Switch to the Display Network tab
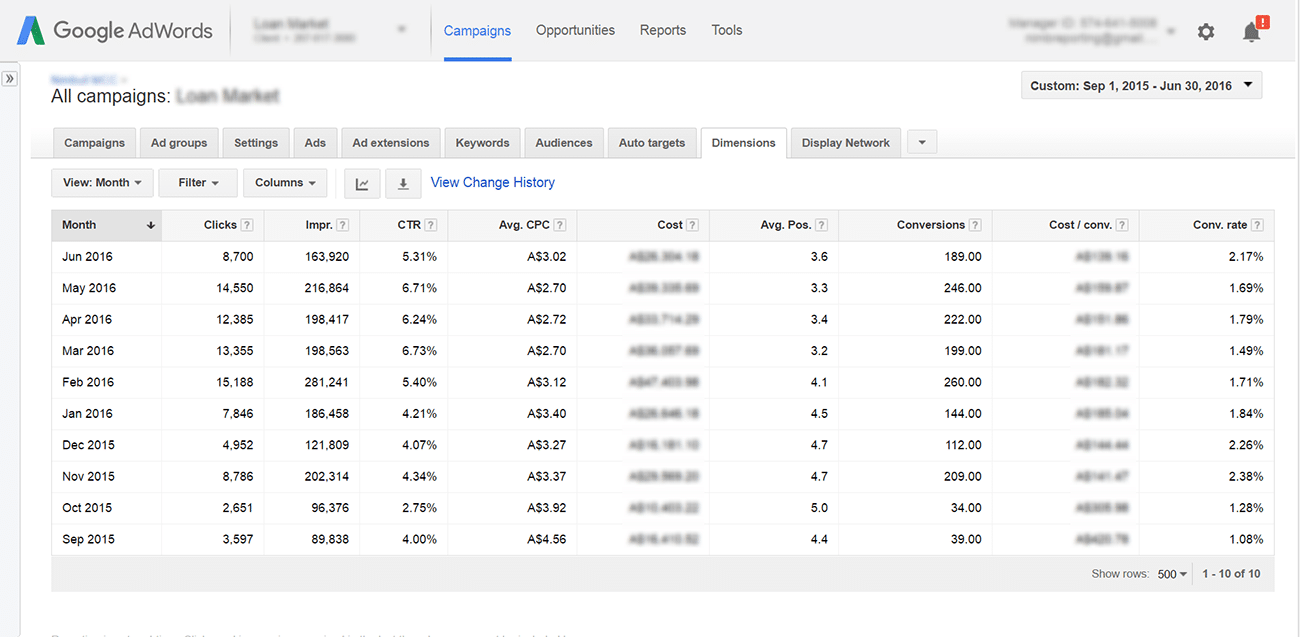This screenshot has width=1300, height=637. point(846,143)
